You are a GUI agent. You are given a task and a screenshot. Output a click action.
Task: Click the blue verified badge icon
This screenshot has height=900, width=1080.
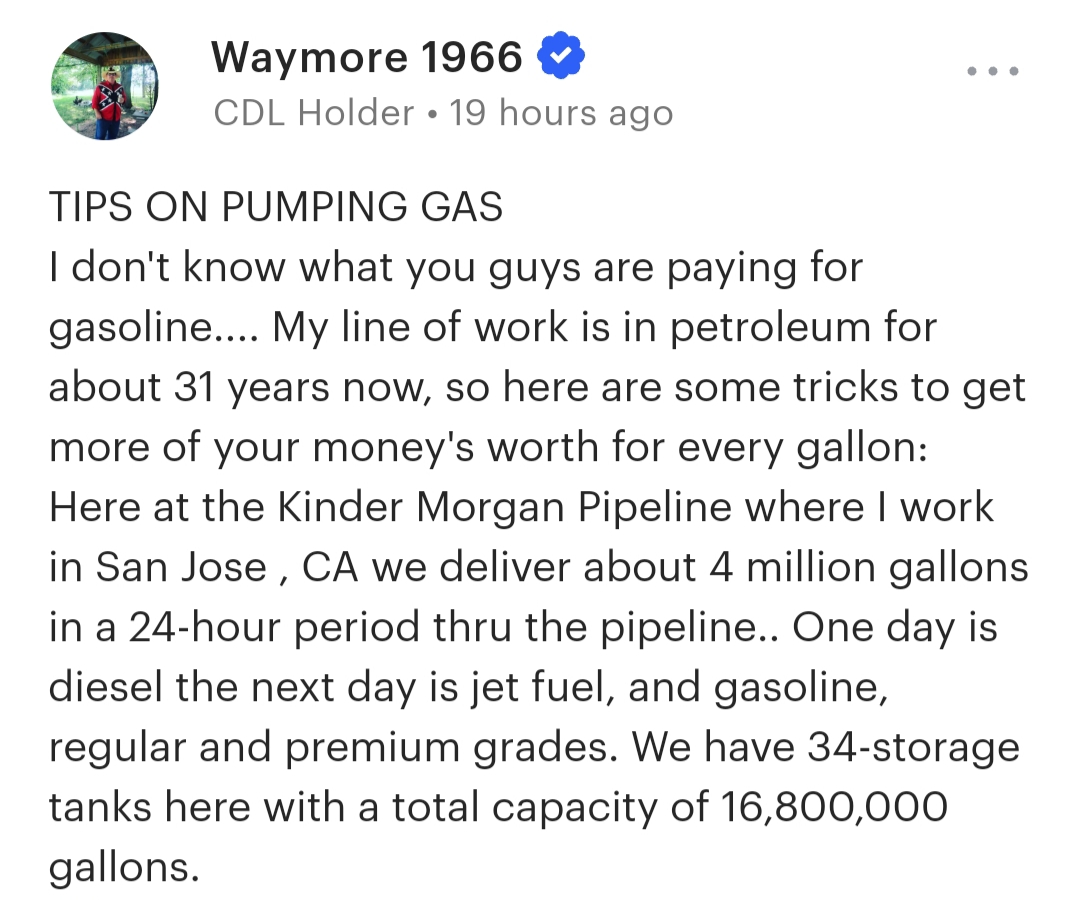pyautogui.click(x=561, y=59)
